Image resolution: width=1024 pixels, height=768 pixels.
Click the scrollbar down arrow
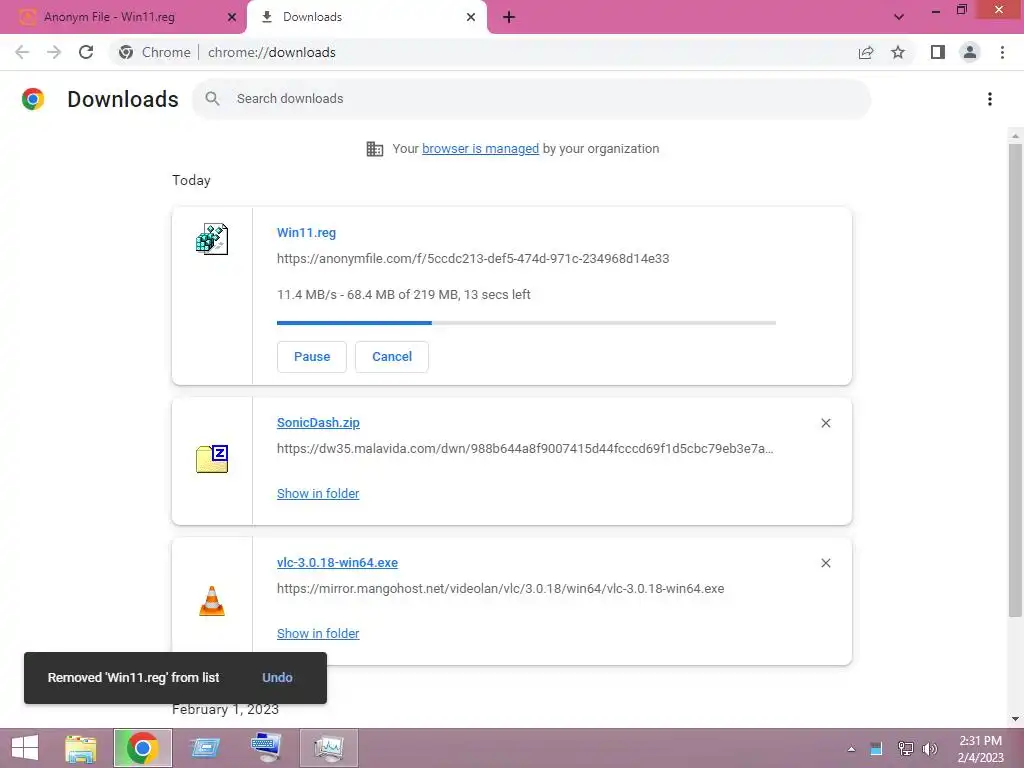(x=1015, y=719)
